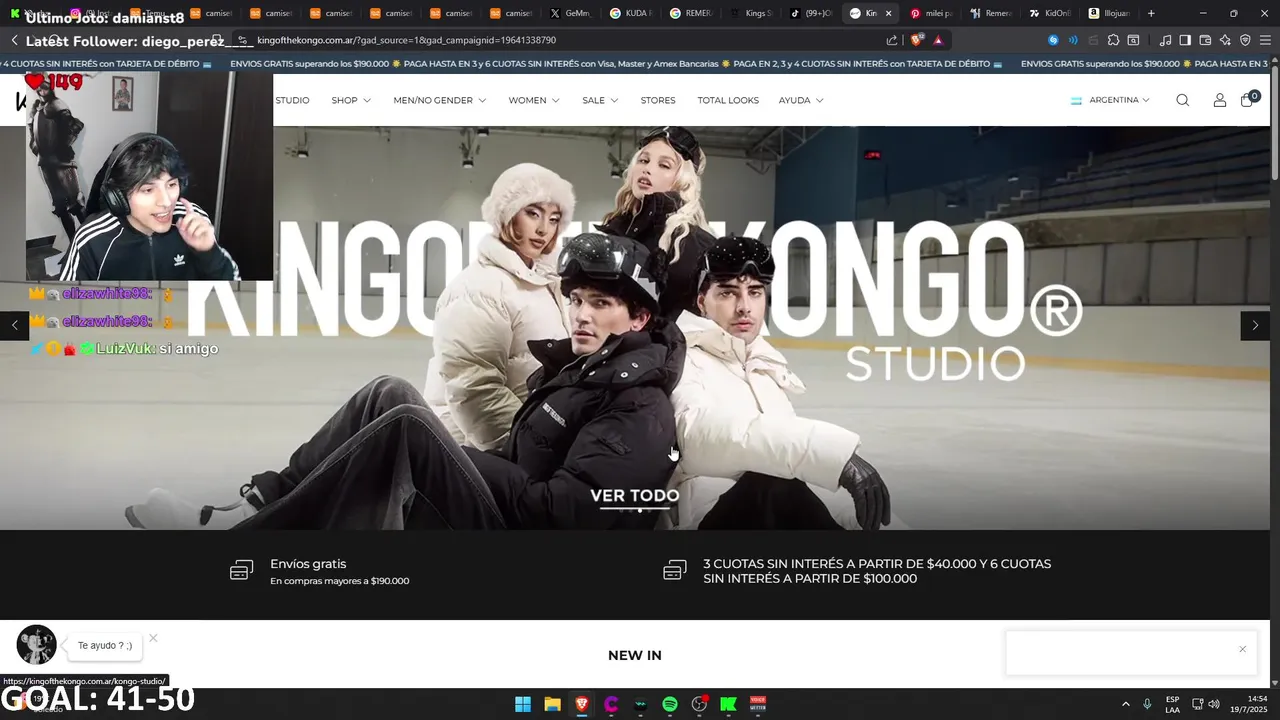Image resolution: width=1280 pixels, height=720 pixels.
Task: Open the STORES menu item
Action: [658, 100]
